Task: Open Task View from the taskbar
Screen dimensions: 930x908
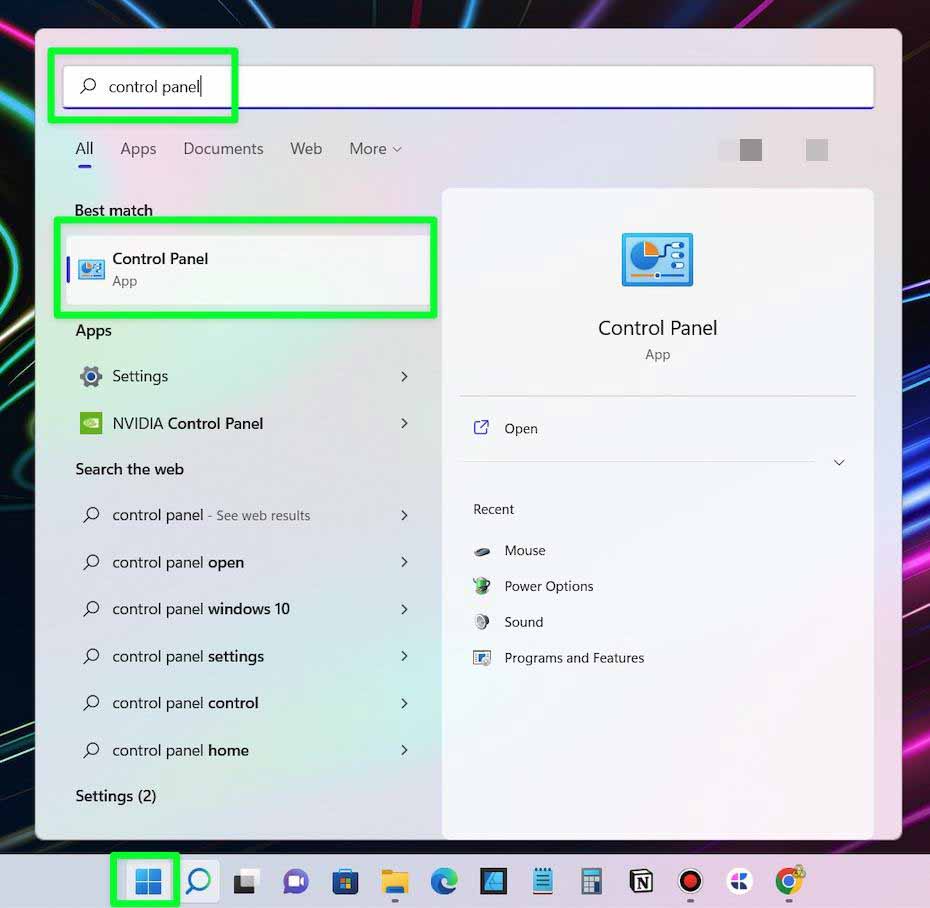Action: [247, 881]
